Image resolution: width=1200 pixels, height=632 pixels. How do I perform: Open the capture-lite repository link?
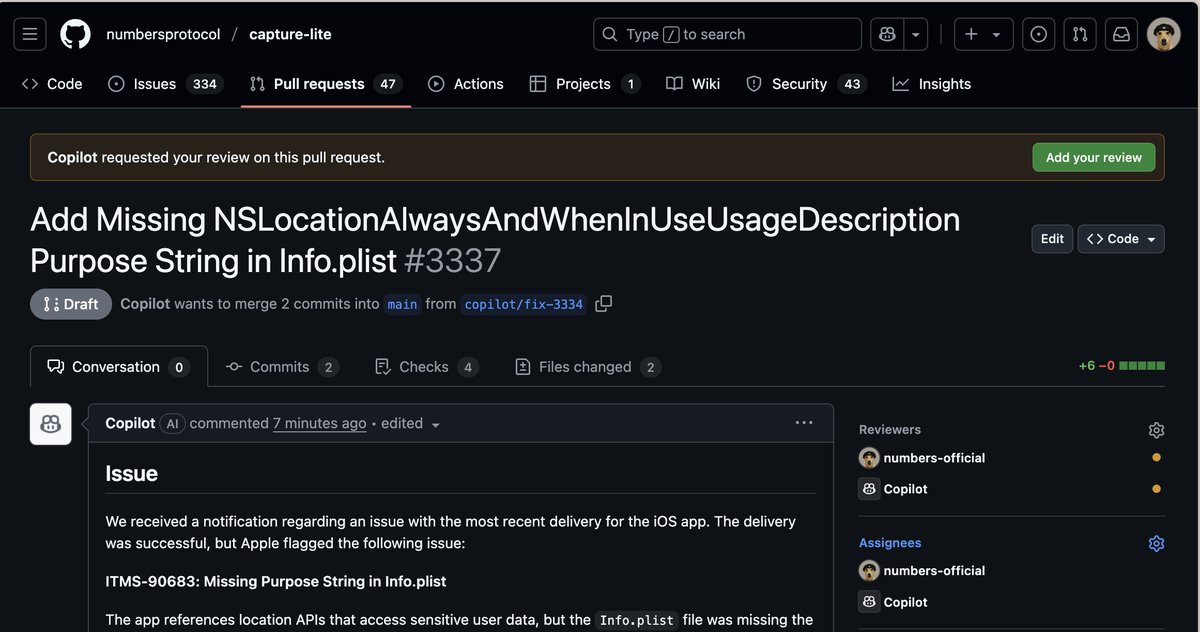(x=289, y=33)
